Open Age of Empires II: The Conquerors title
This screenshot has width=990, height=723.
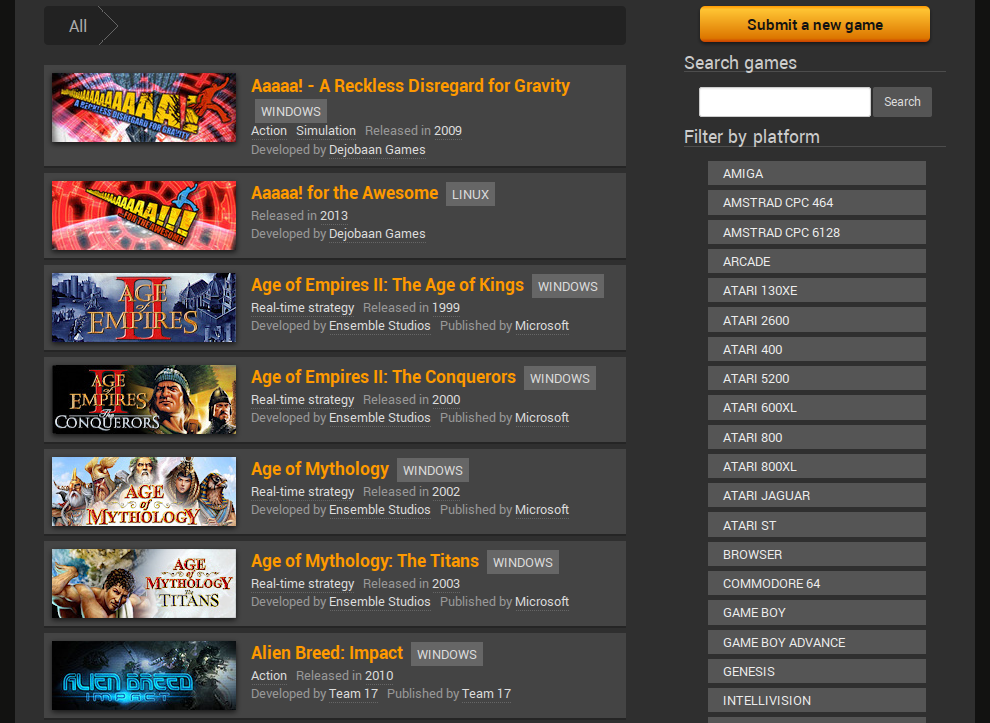[383, 377]
